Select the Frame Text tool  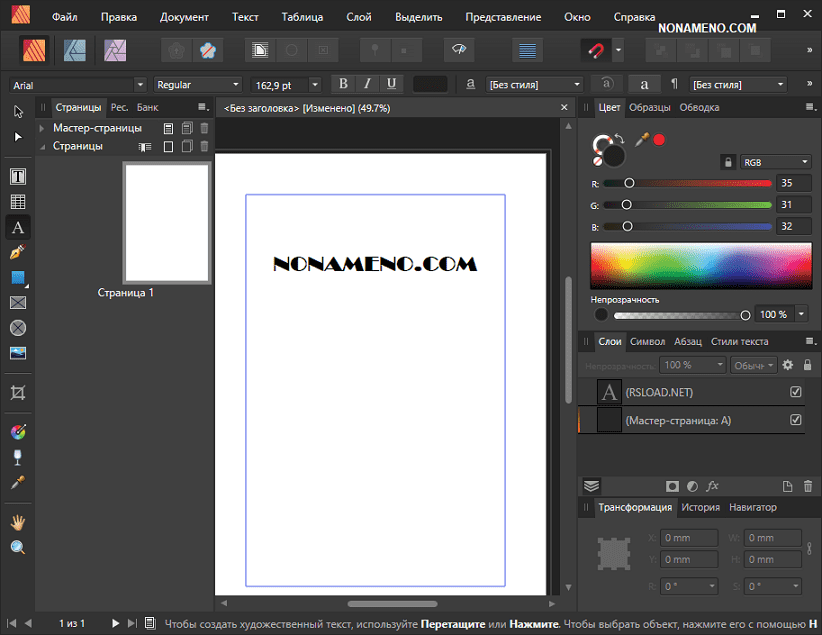pyautogui.click(x=18, y=176)
